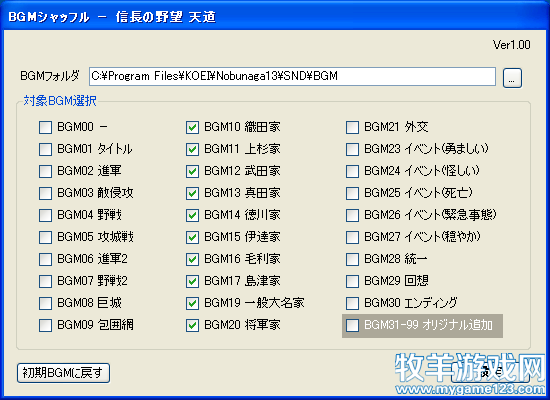Screen dimensions: 550x400
Task: Disable BGM11 上杉家 checkbox
Action: pyautogui.click(x=192, y=149)
